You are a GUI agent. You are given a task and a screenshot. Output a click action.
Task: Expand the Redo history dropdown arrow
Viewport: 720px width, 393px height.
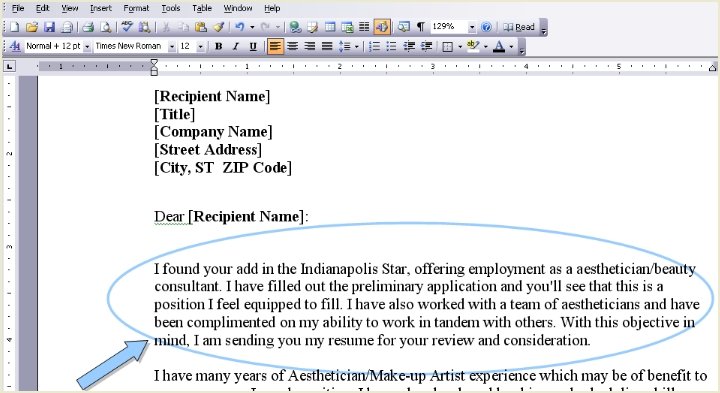277,27
